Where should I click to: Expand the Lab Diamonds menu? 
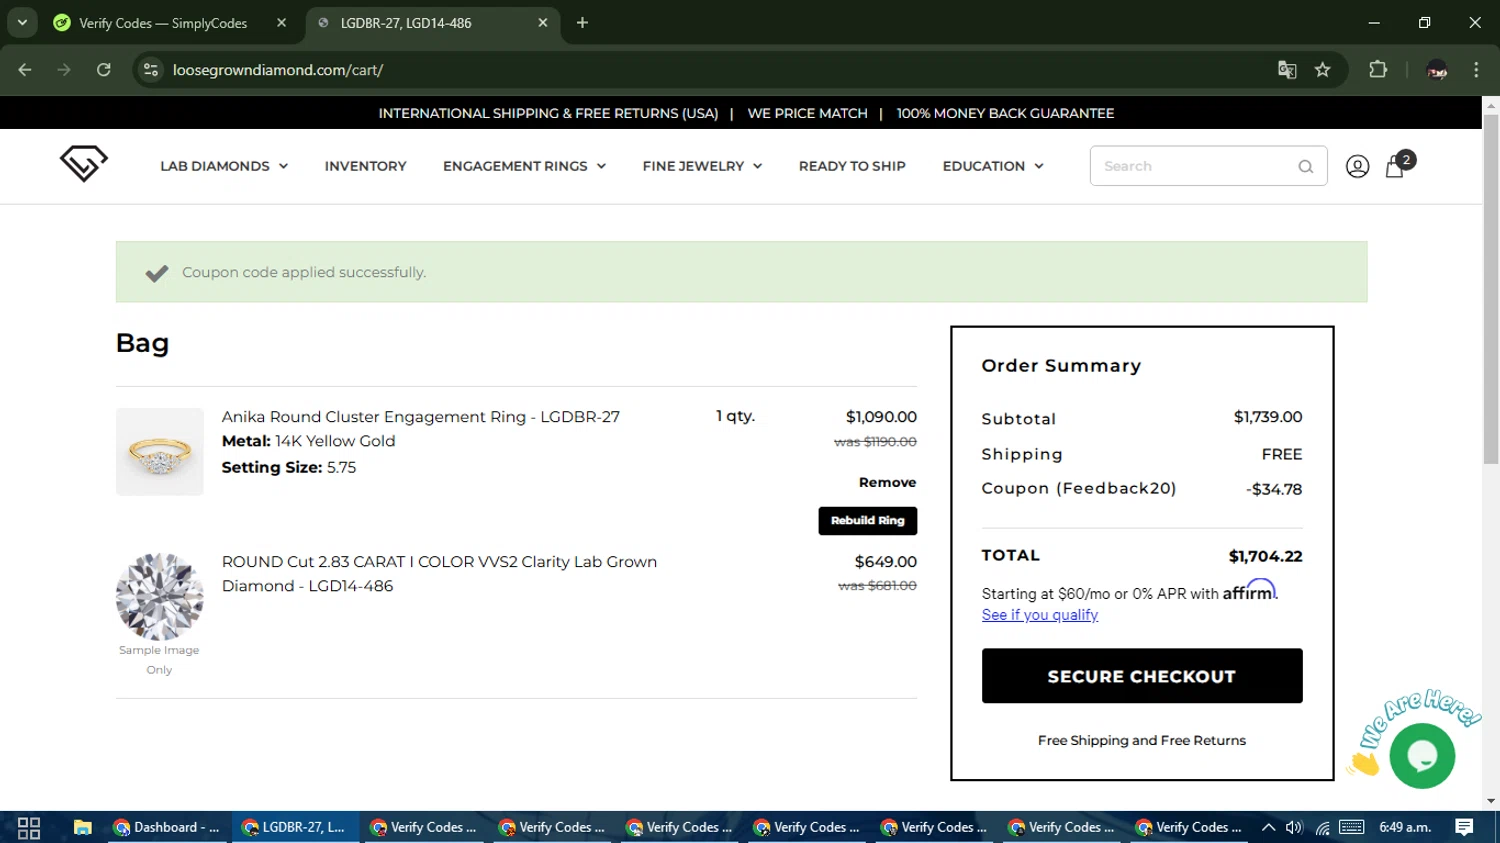point(224,166)
